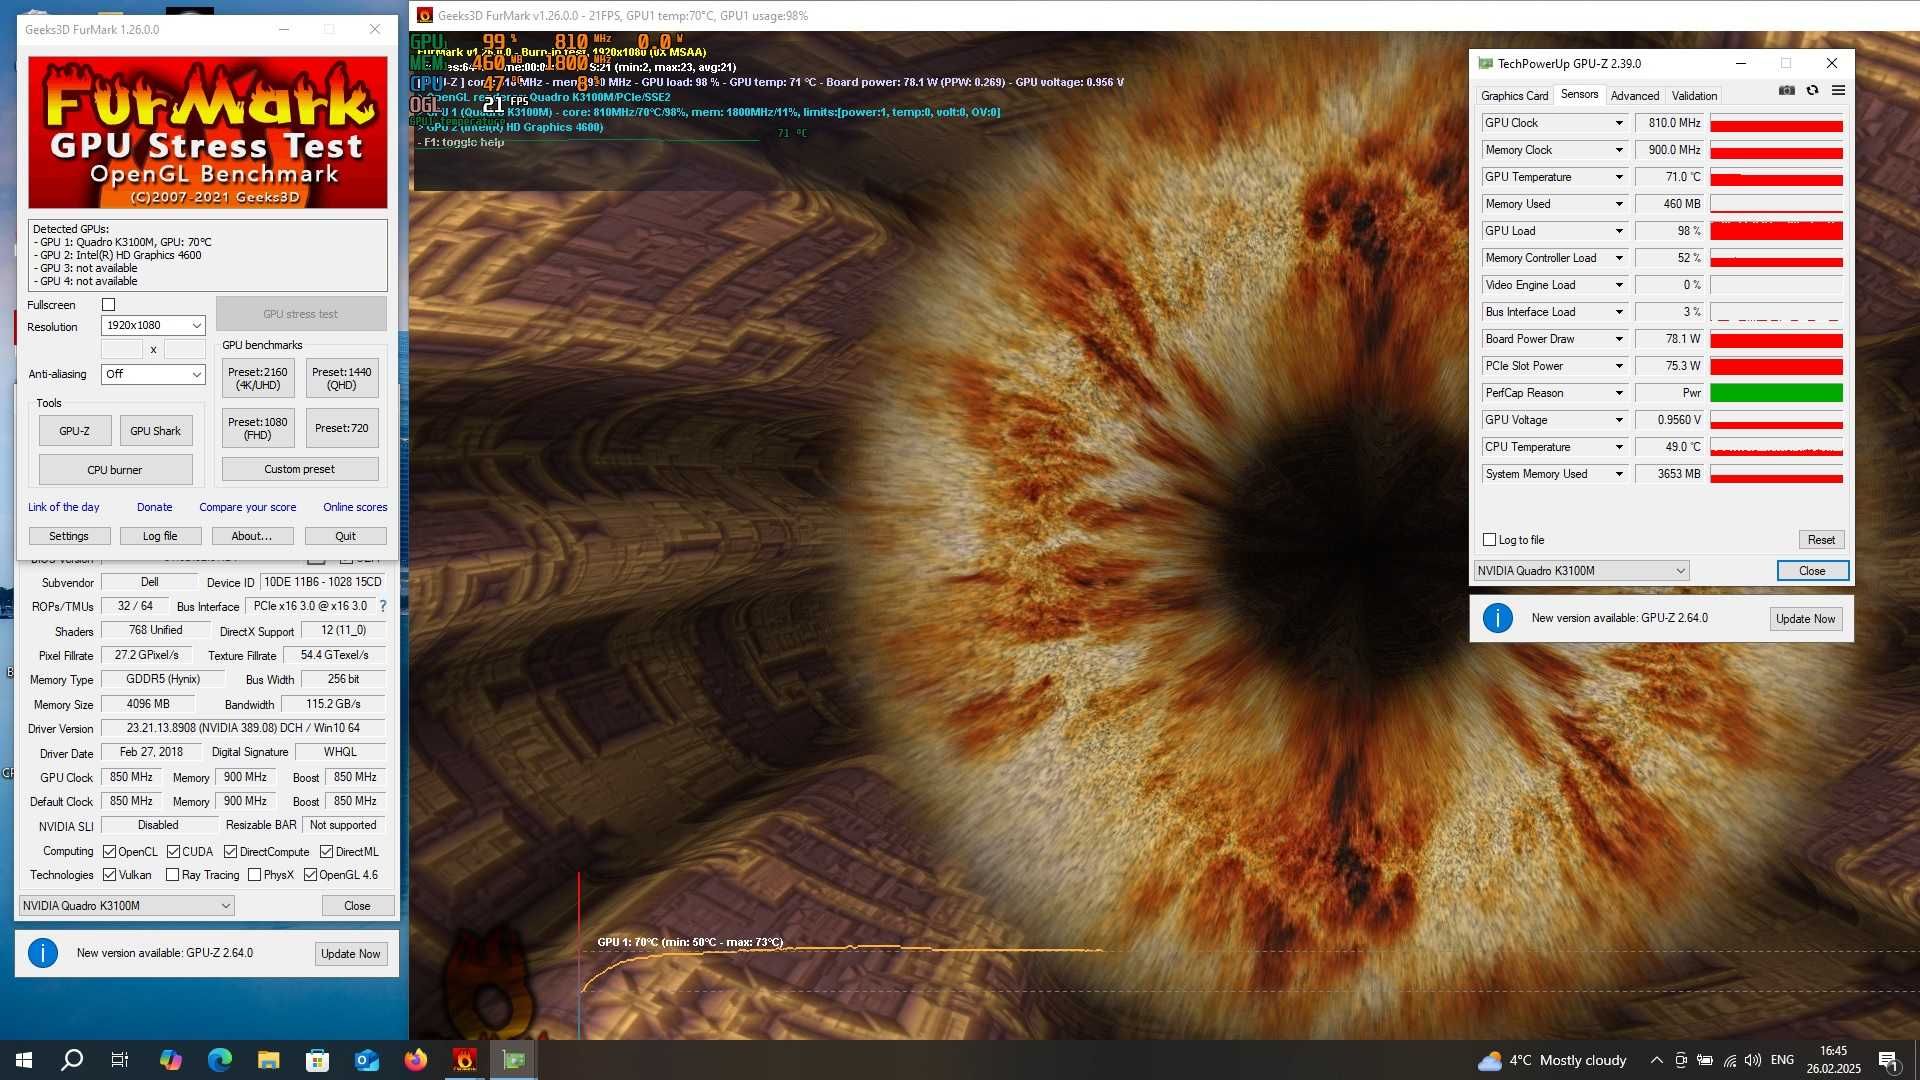This screenshot has width=1920, height=1080.
Task: Toggle the DirectML checkbox
Action: (326, 852)
